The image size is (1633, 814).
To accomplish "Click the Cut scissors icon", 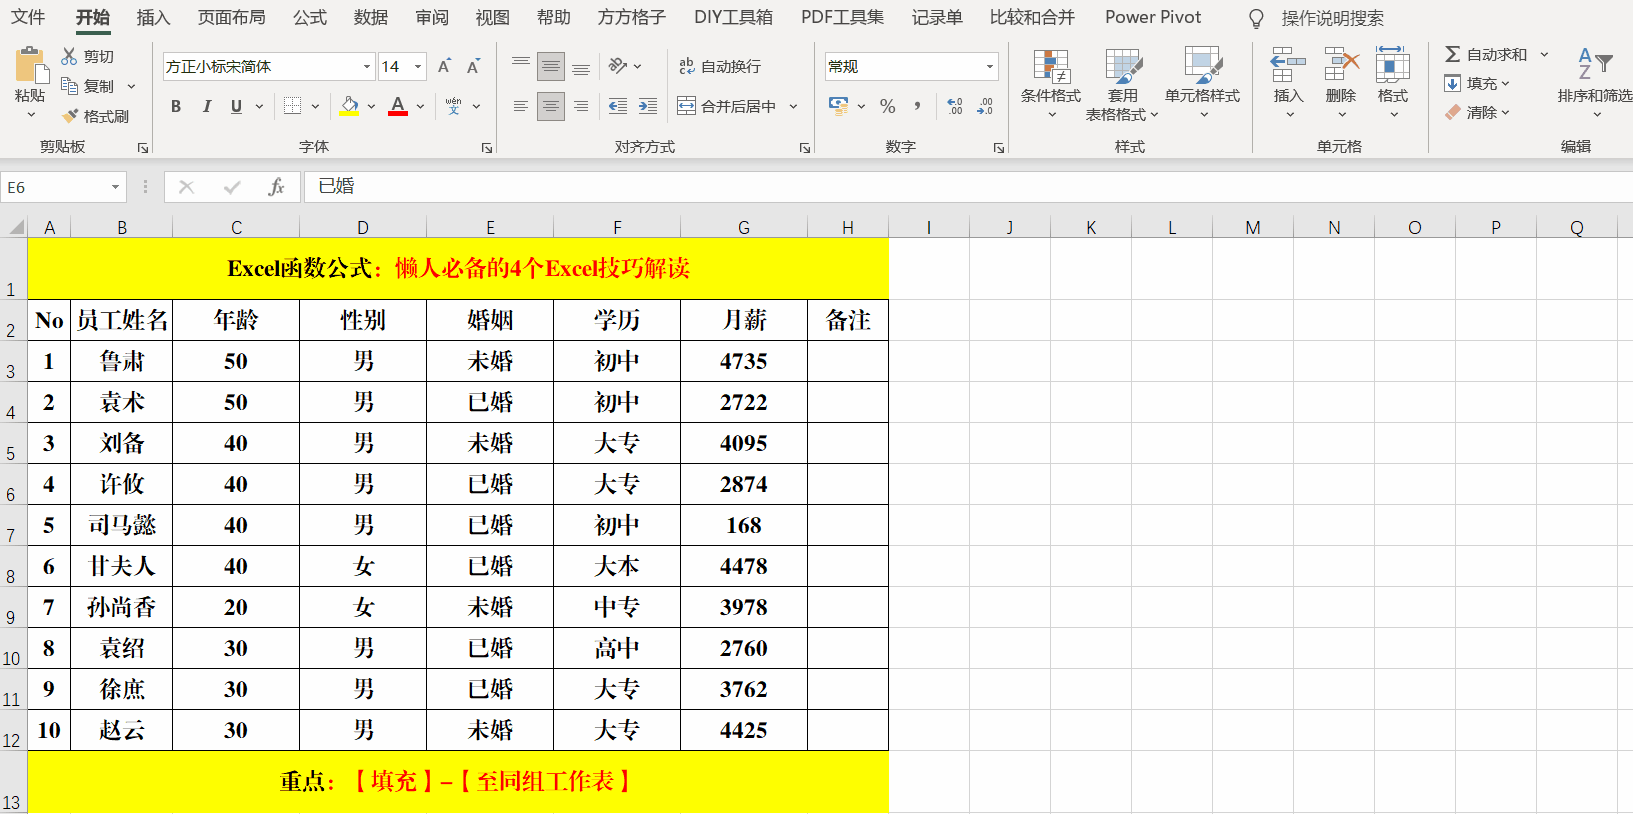I will (69, 56).
